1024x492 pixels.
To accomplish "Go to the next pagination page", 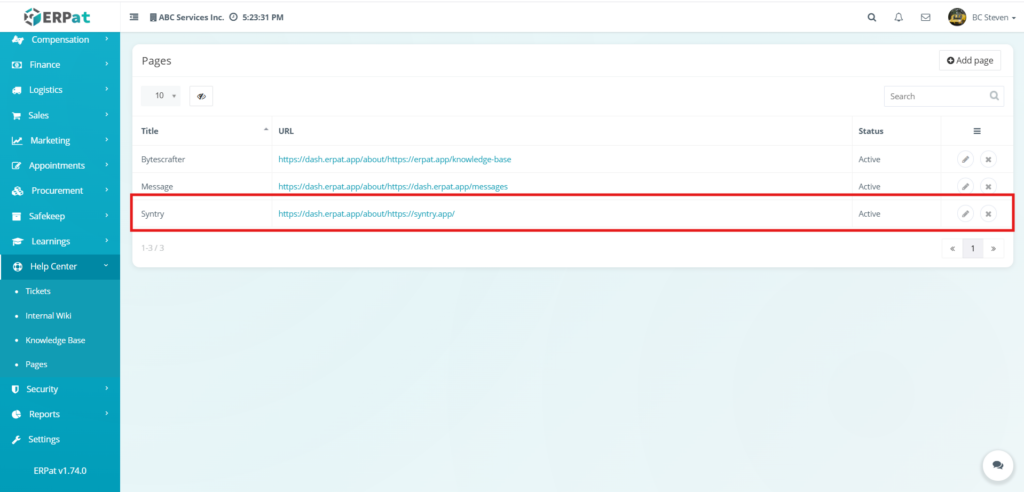I will point(993,248).
